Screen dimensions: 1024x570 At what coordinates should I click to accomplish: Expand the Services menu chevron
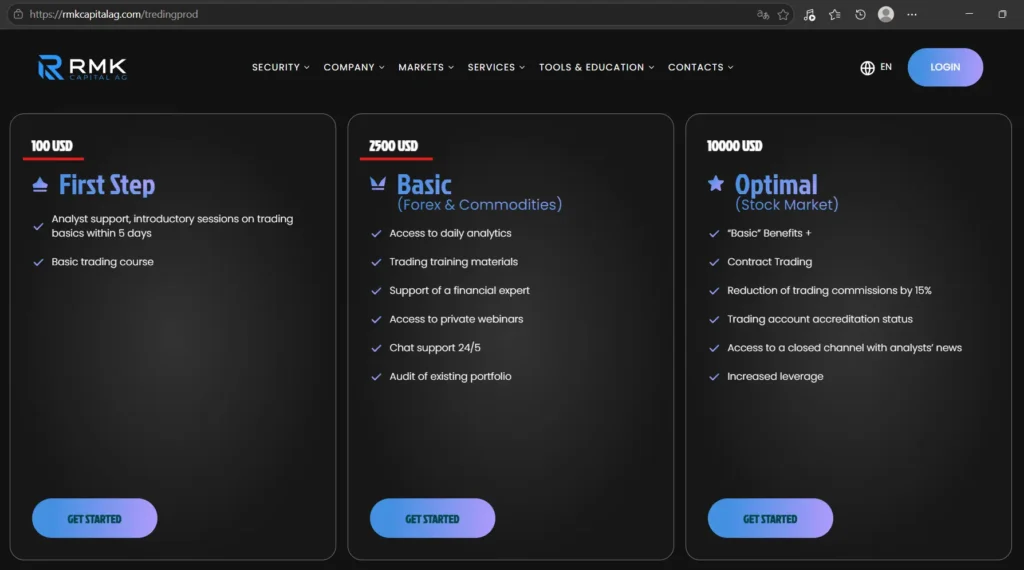coord(522,67)
